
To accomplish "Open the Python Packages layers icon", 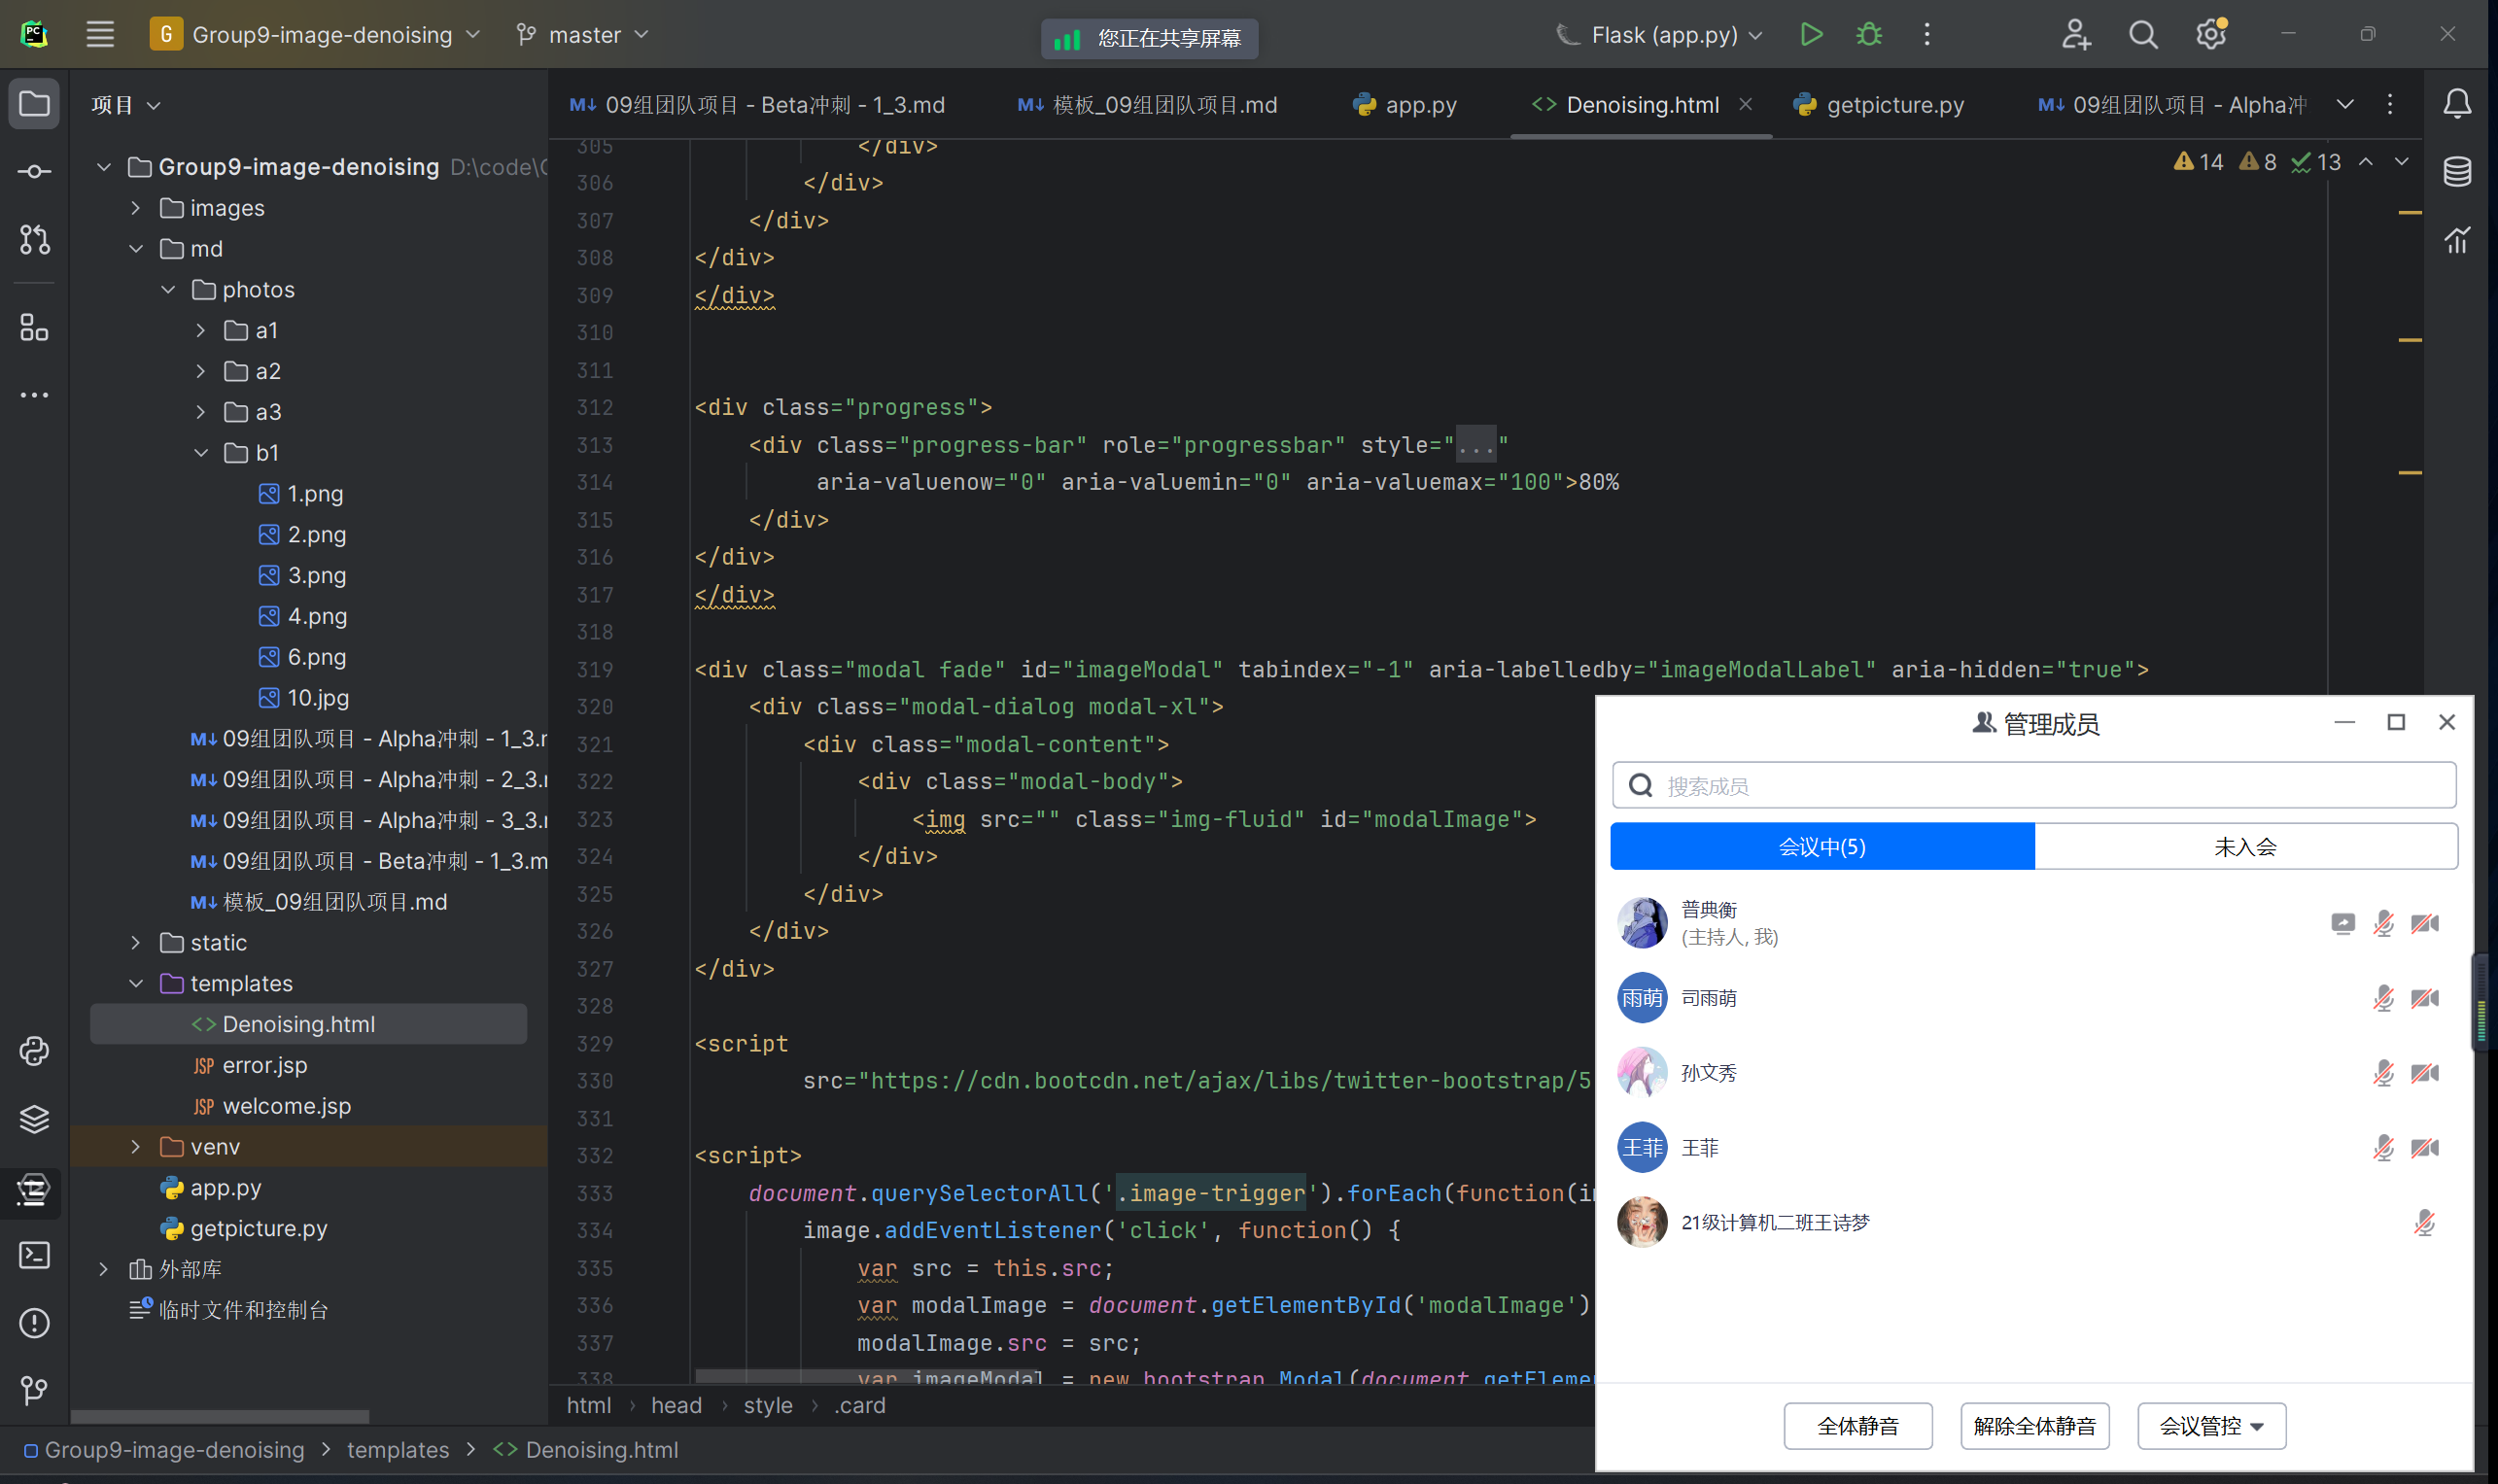I will click(34, 1119).
